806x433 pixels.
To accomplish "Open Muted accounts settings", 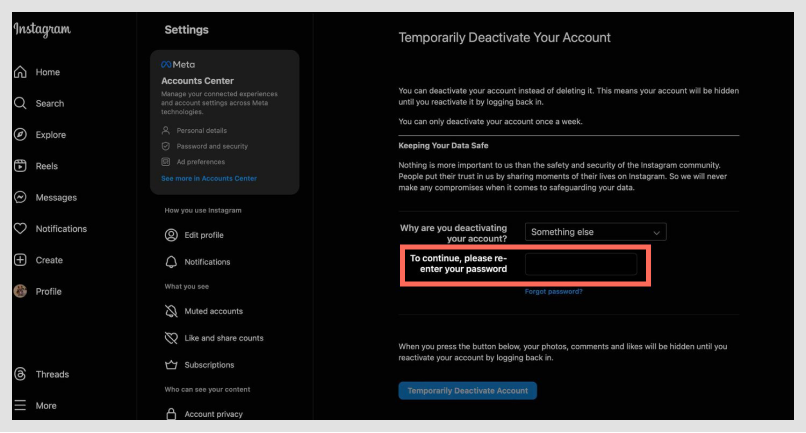I will point(214,311).
